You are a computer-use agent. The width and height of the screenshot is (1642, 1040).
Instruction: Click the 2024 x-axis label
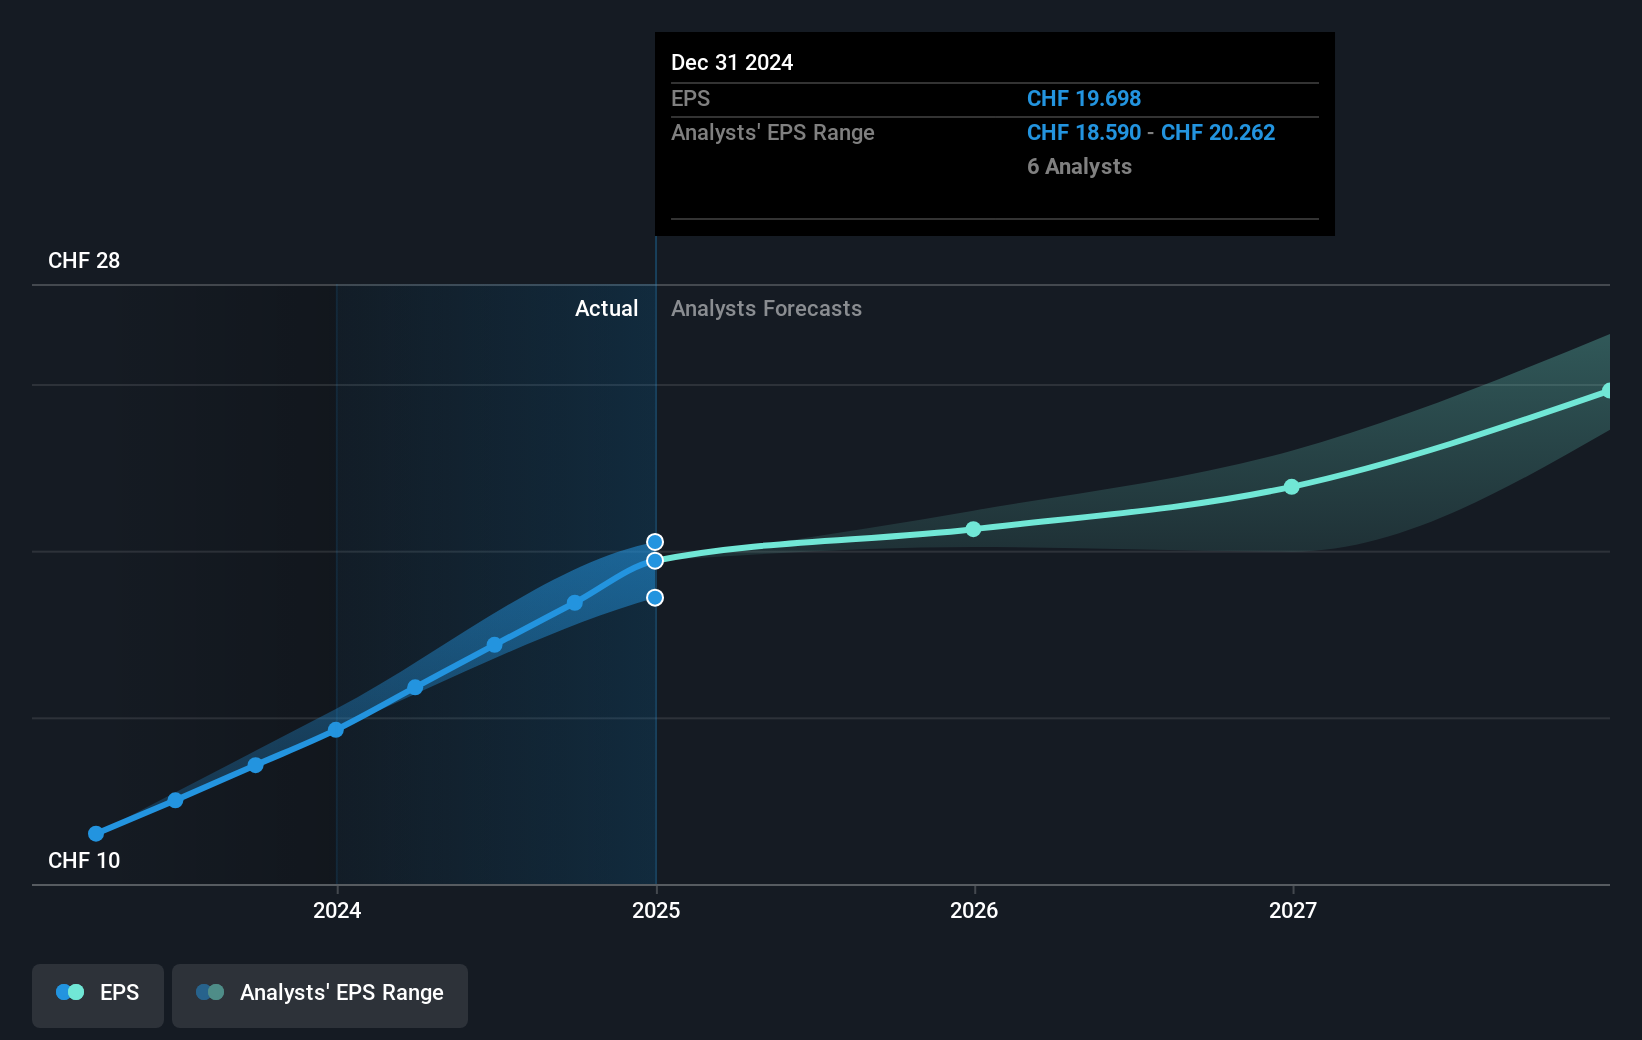tap(337, 910)
